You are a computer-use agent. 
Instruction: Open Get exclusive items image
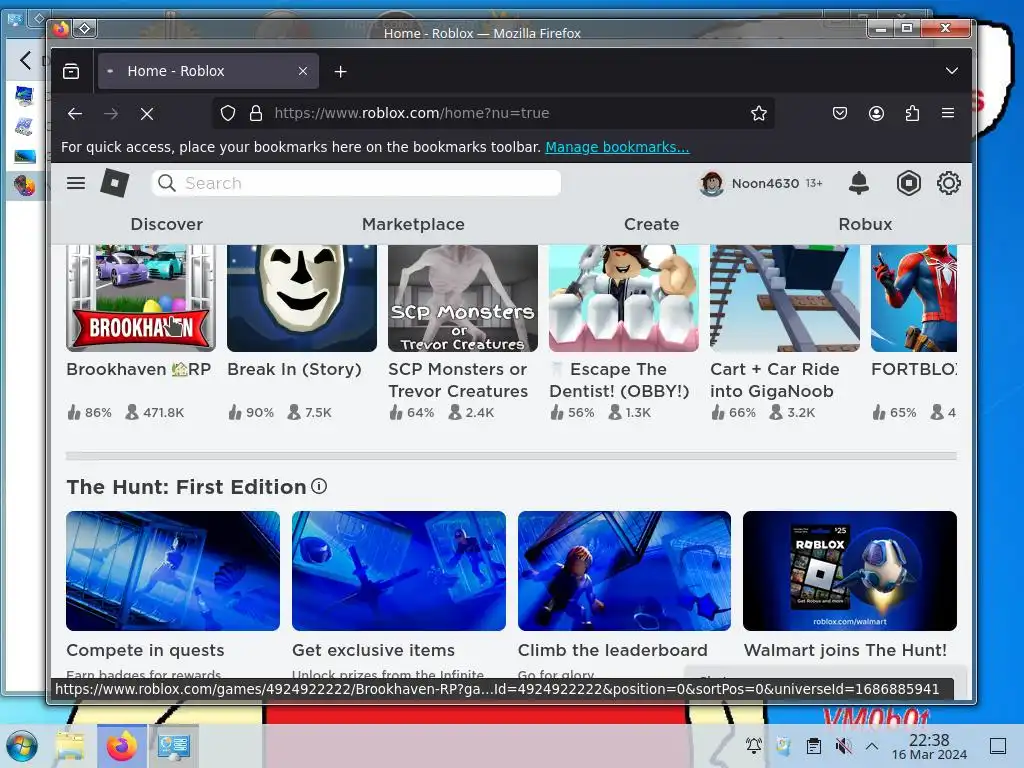tap(399, 571)
